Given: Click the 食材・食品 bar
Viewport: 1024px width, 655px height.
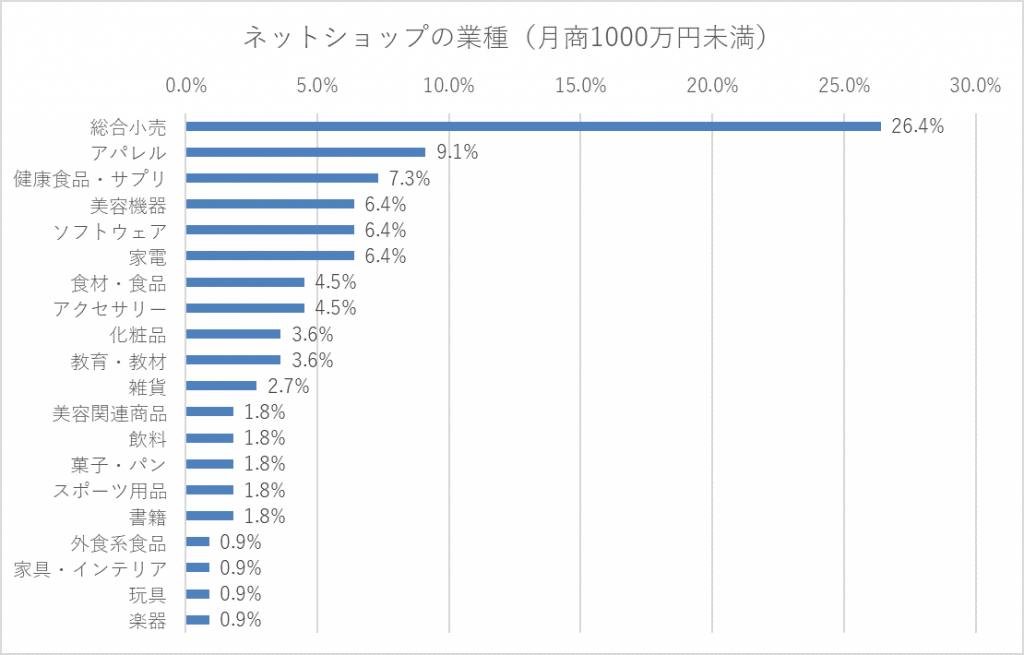Looking at the screenshot, I should (x=245, y=282).
